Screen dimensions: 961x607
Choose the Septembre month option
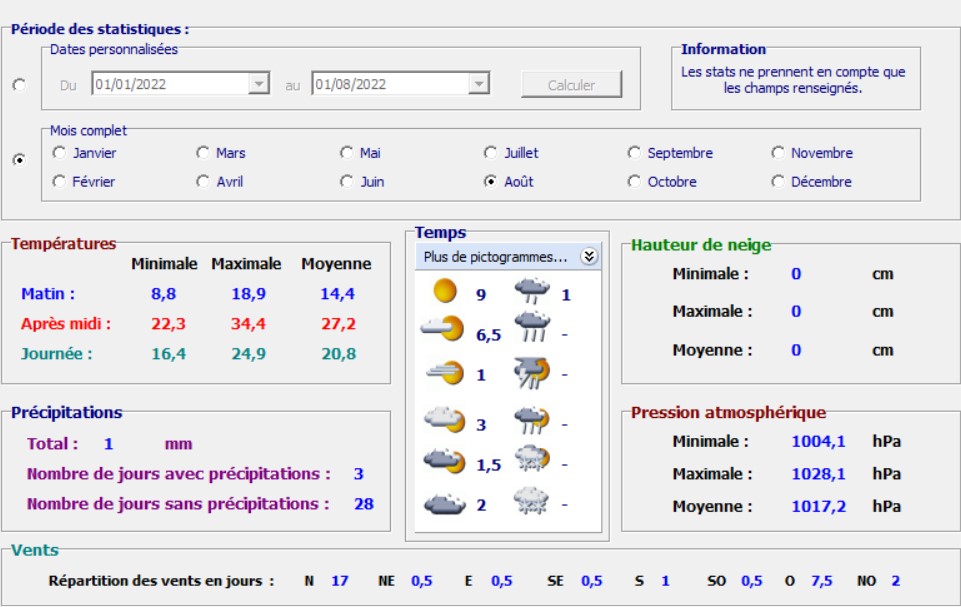point(670,153)
